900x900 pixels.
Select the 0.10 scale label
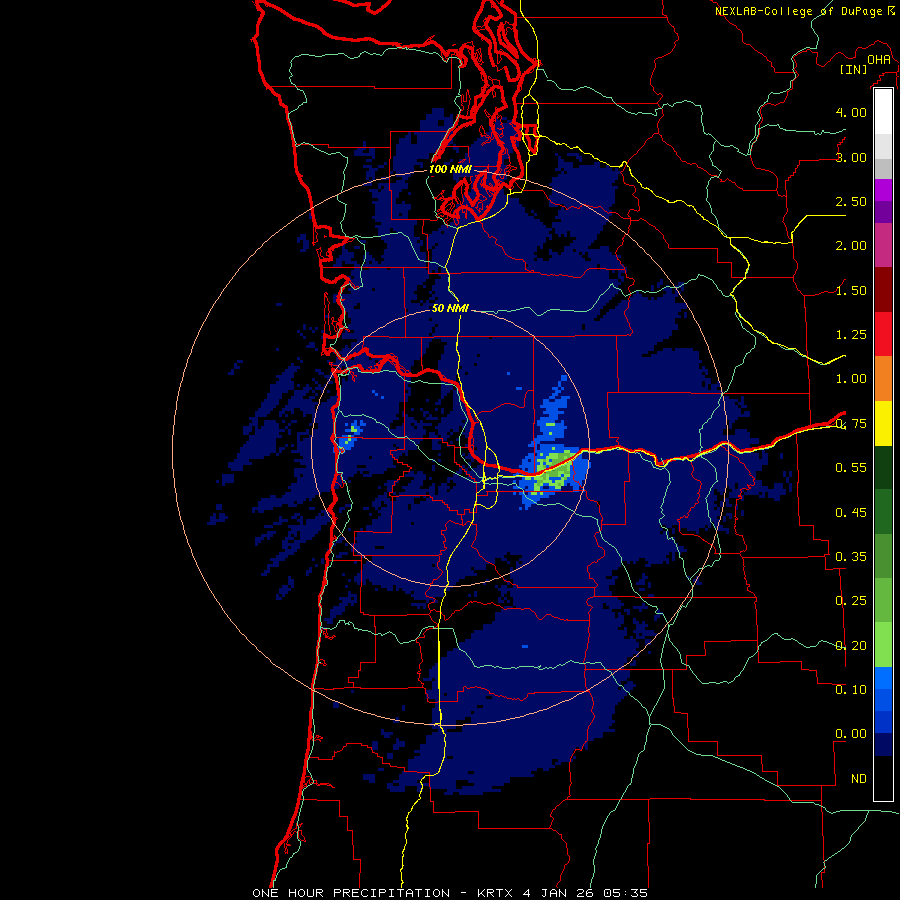851,690
